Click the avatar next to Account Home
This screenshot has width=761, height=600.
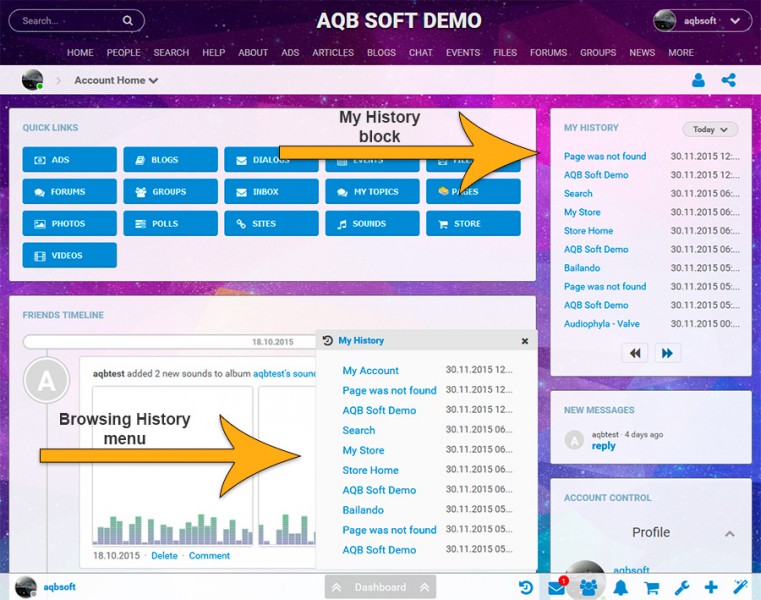(33, 80)
